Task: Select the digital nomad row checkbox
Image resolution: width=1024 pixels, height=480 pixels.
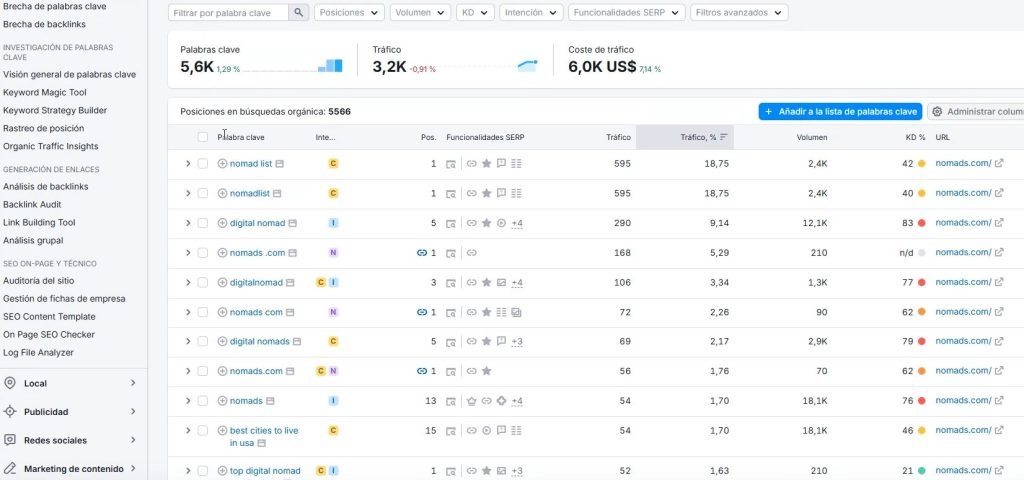Action: coord(202,223)
